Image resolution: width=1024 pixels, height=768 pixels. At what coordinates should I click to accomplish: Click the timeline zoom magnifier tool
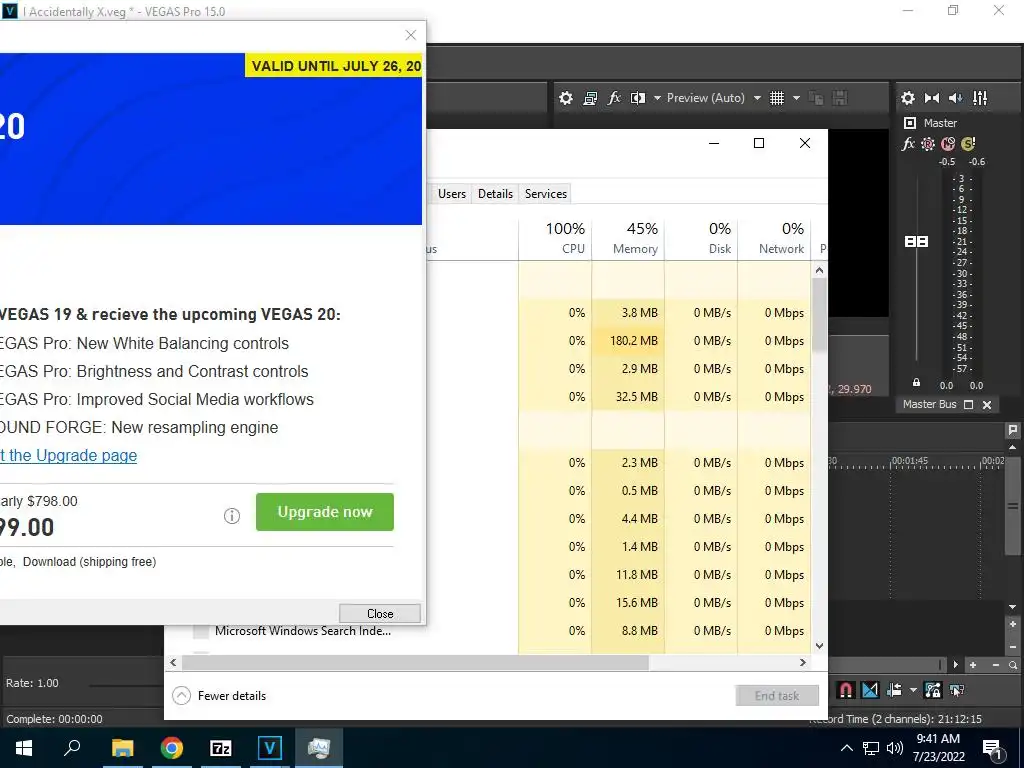tap(1013, 665)
